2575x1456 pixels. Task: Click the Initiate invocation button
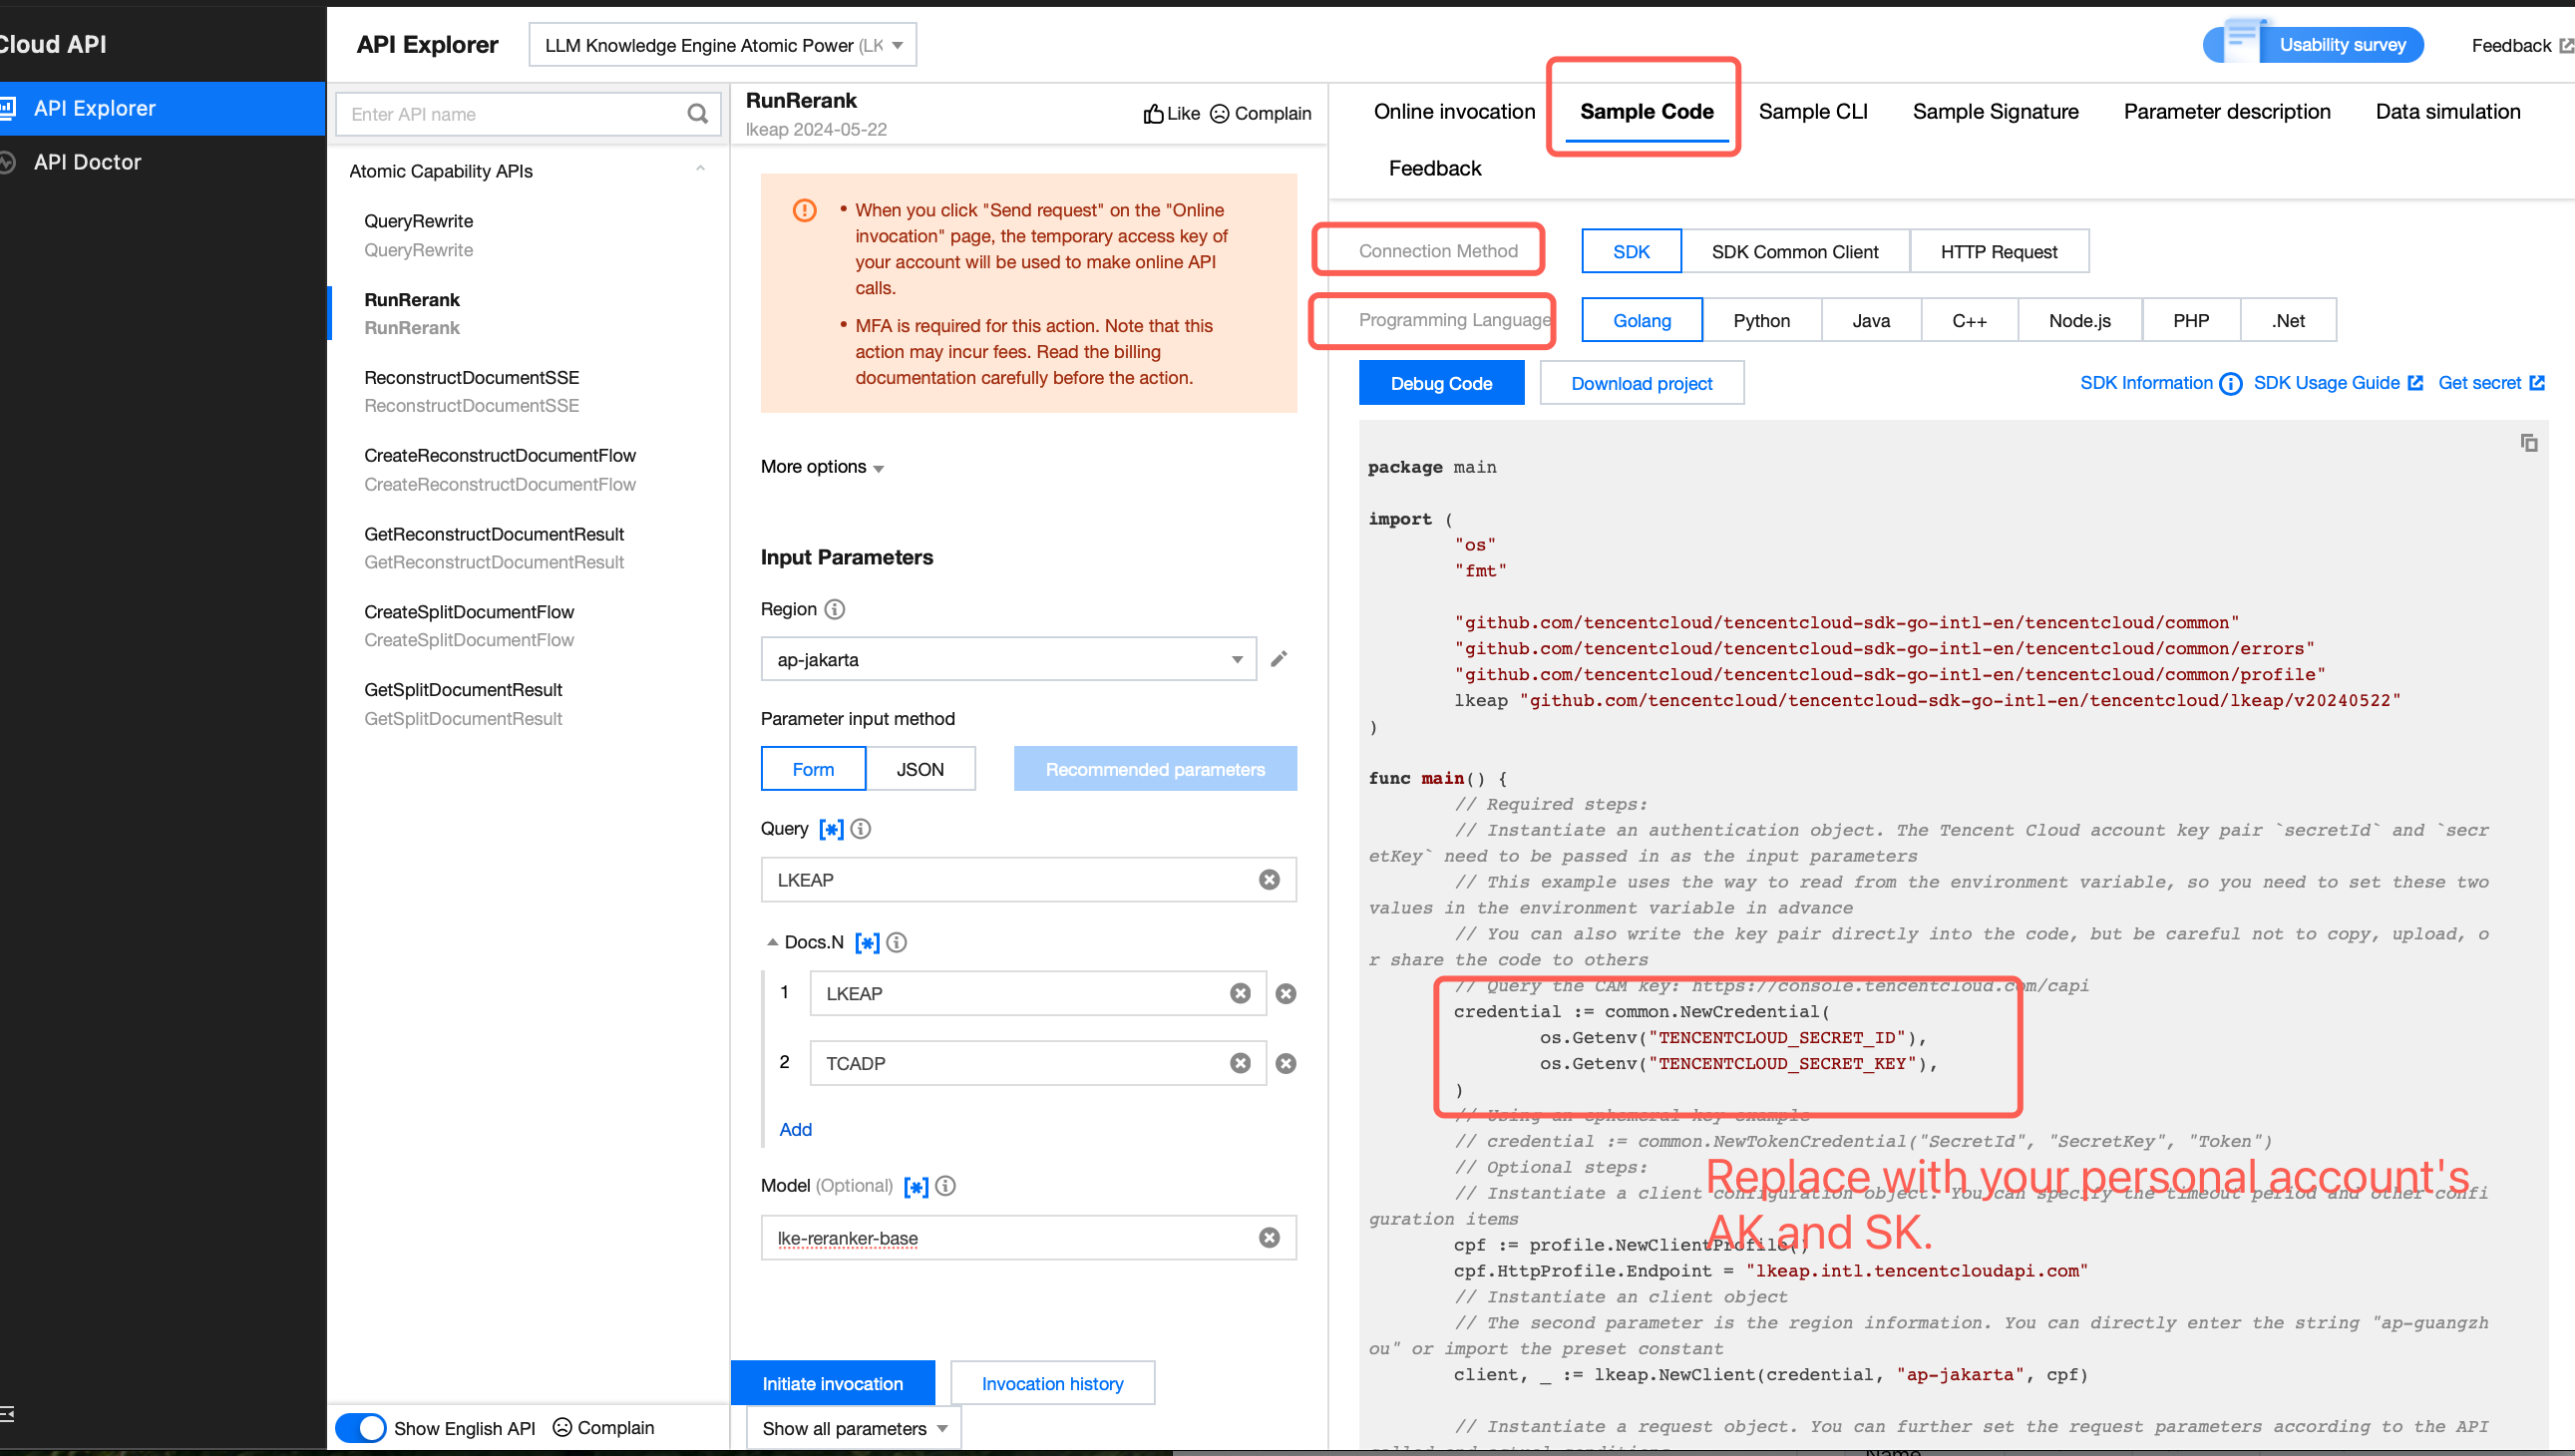832,1383
